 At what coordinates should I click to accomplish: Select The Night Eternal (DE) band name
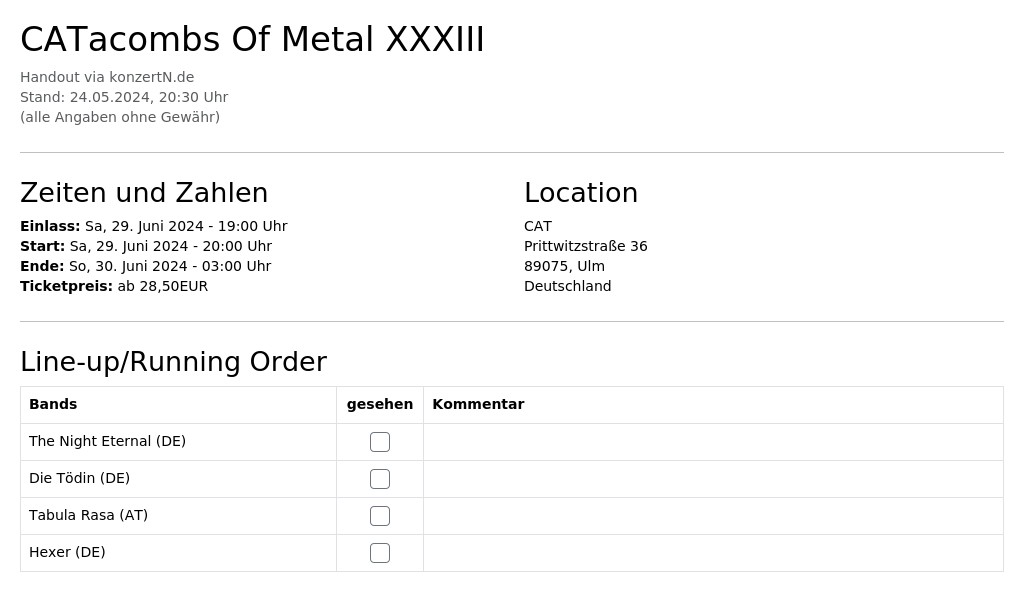[x=107, y=441]
